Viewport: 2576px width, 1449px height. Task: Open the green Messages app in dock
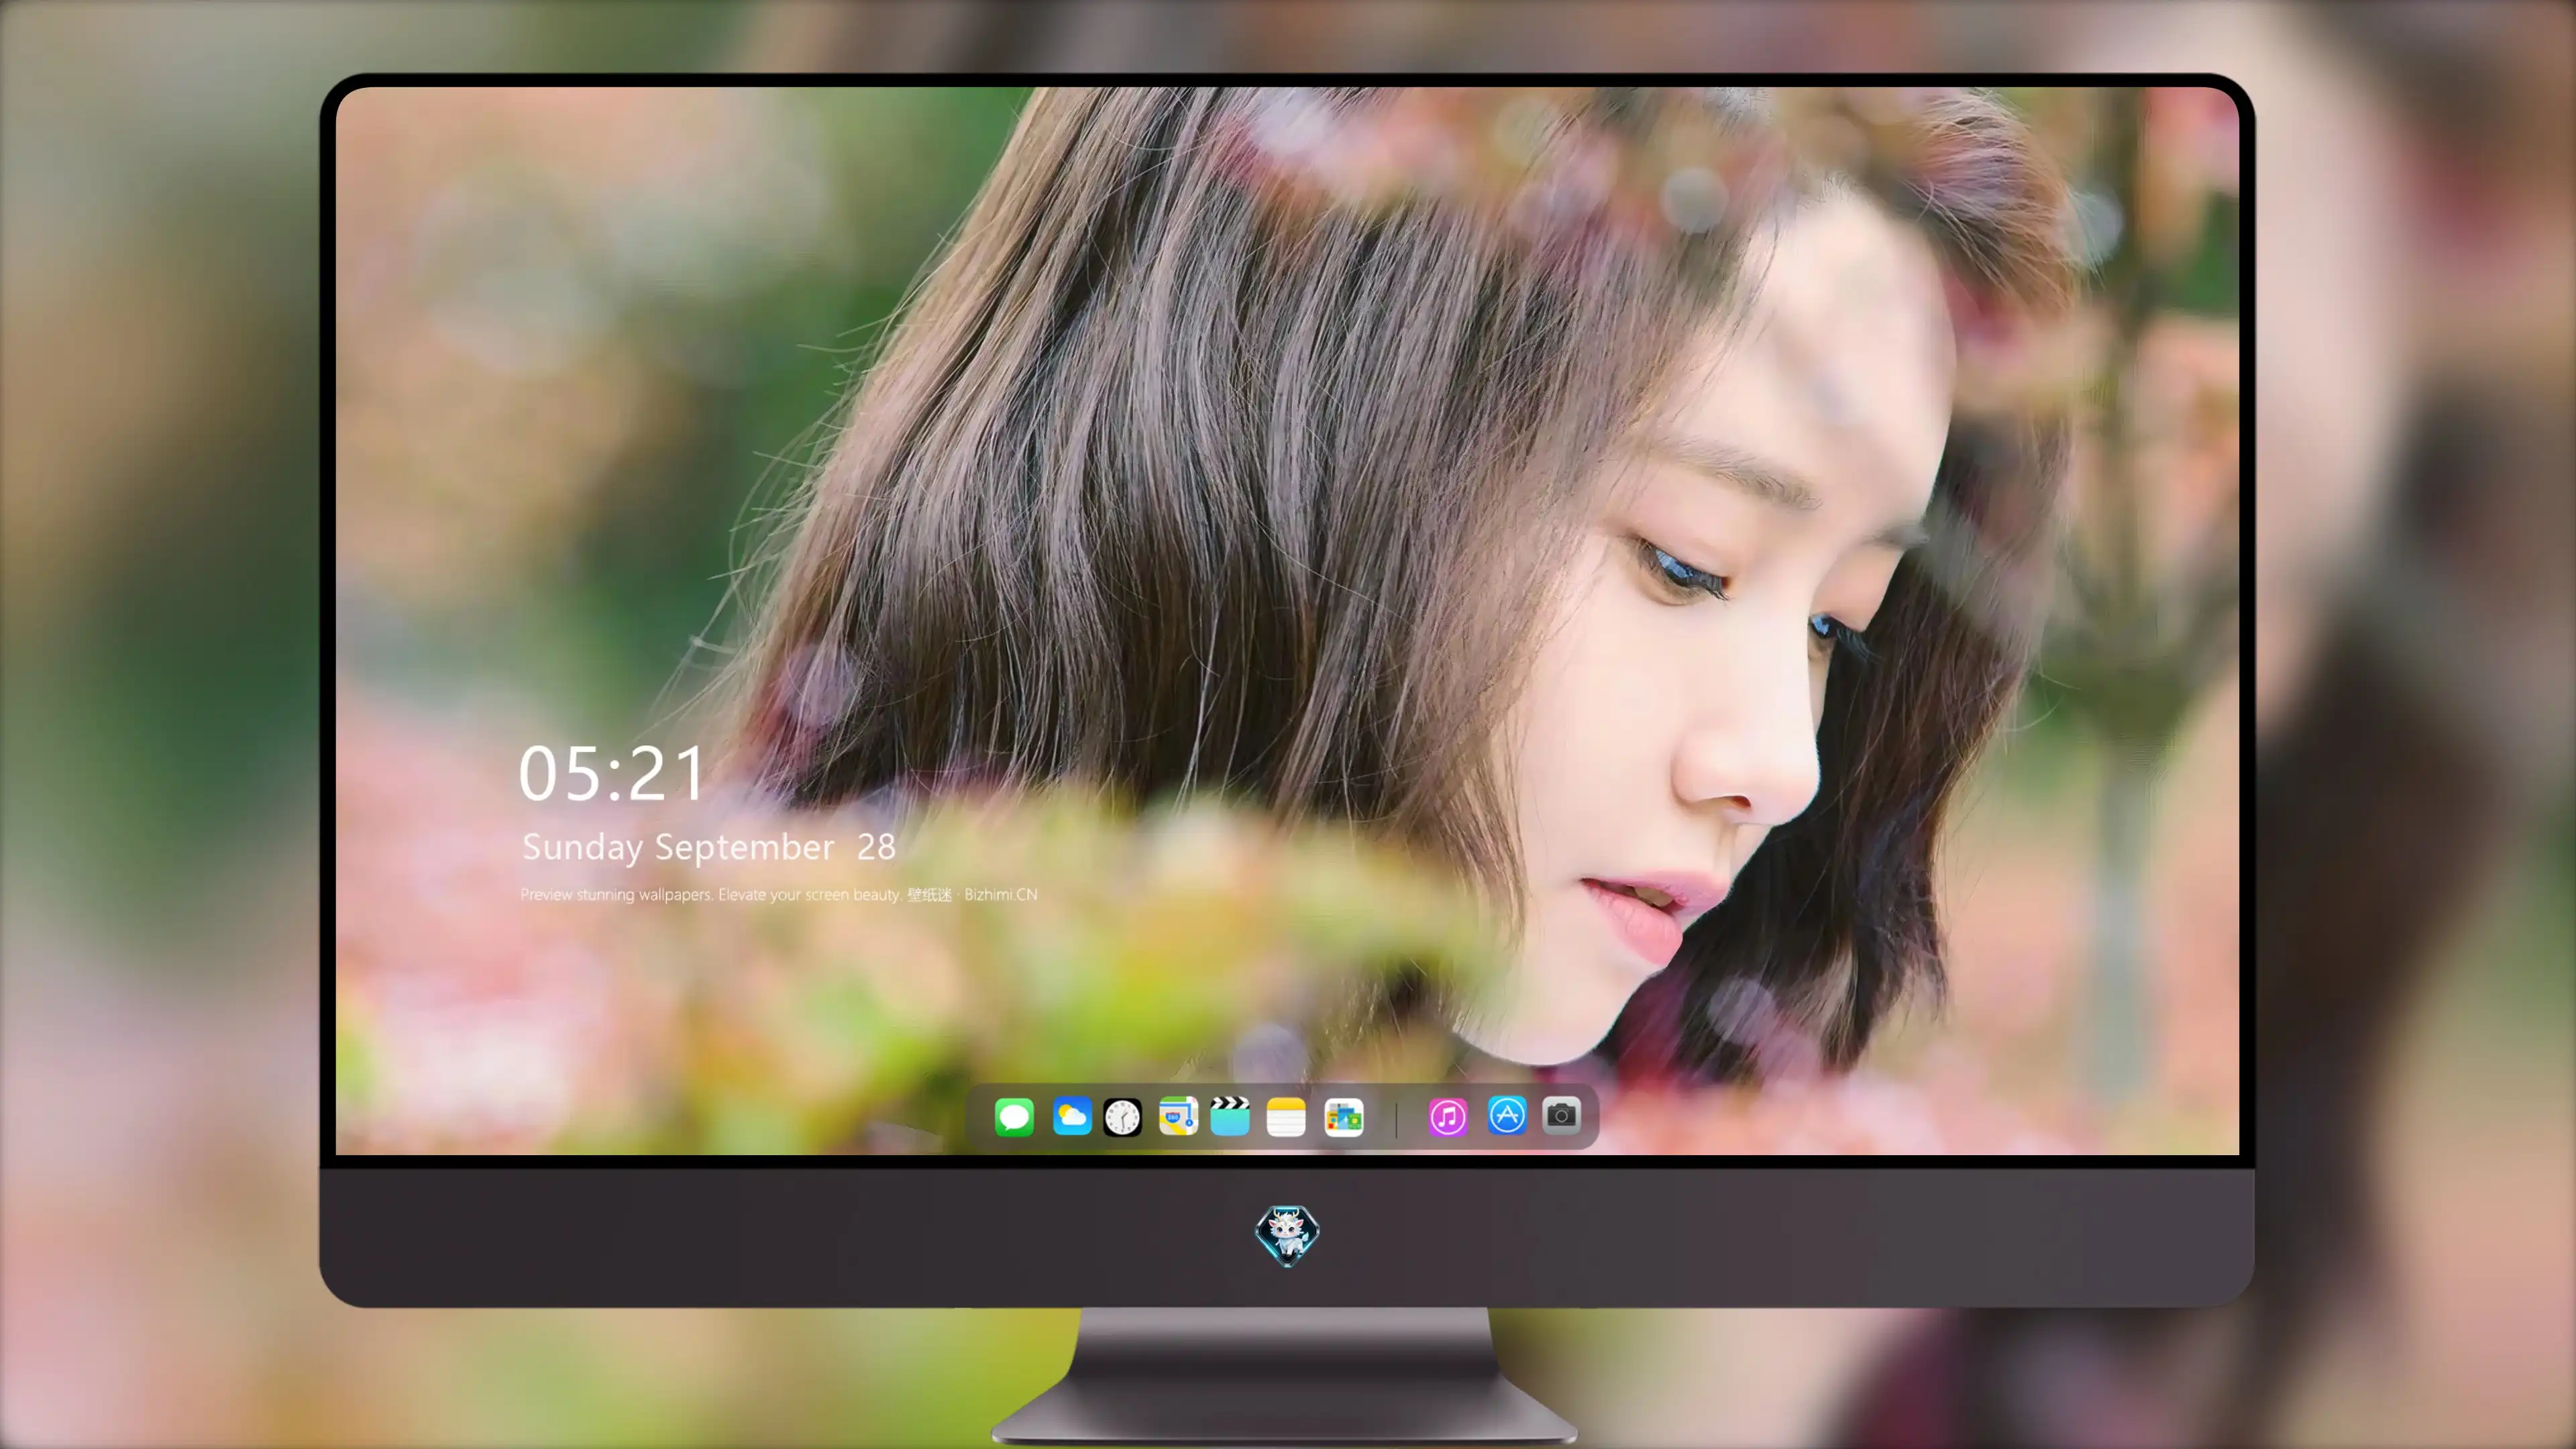tap(1014, 1116)
